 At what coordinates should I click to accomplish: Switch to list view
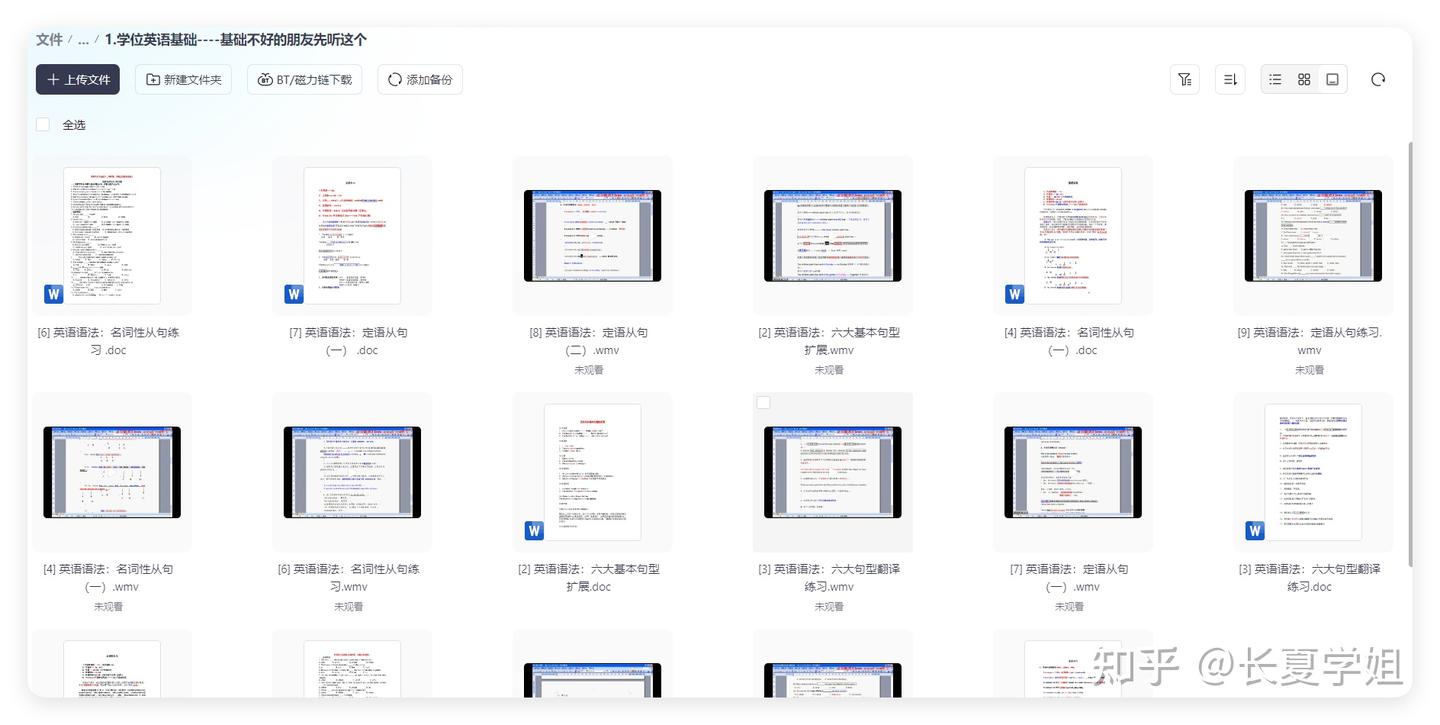(x=1275, y=80)
